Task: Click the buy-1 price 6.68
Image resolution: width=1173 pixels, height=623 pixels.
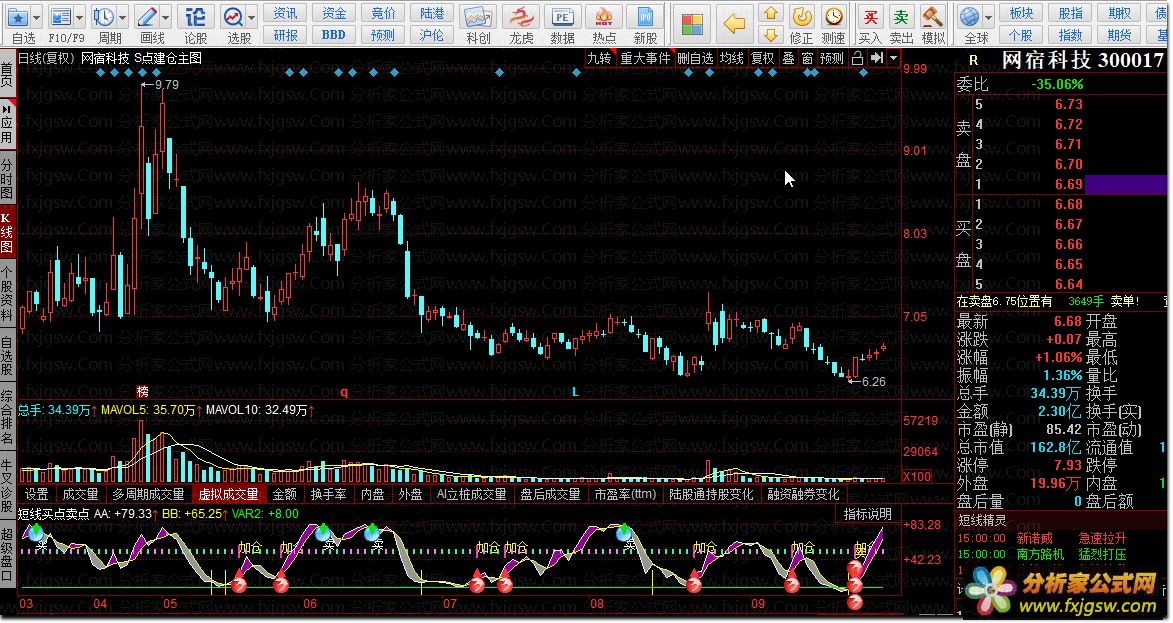Action: (1069, 204)
